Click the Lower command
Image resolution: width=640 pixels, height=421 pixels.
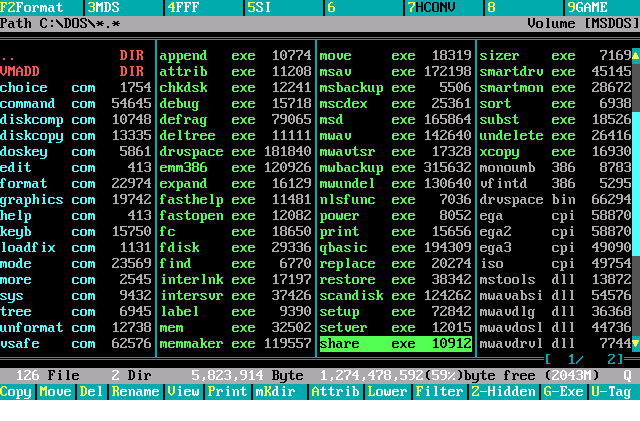[x=387, y=392]
